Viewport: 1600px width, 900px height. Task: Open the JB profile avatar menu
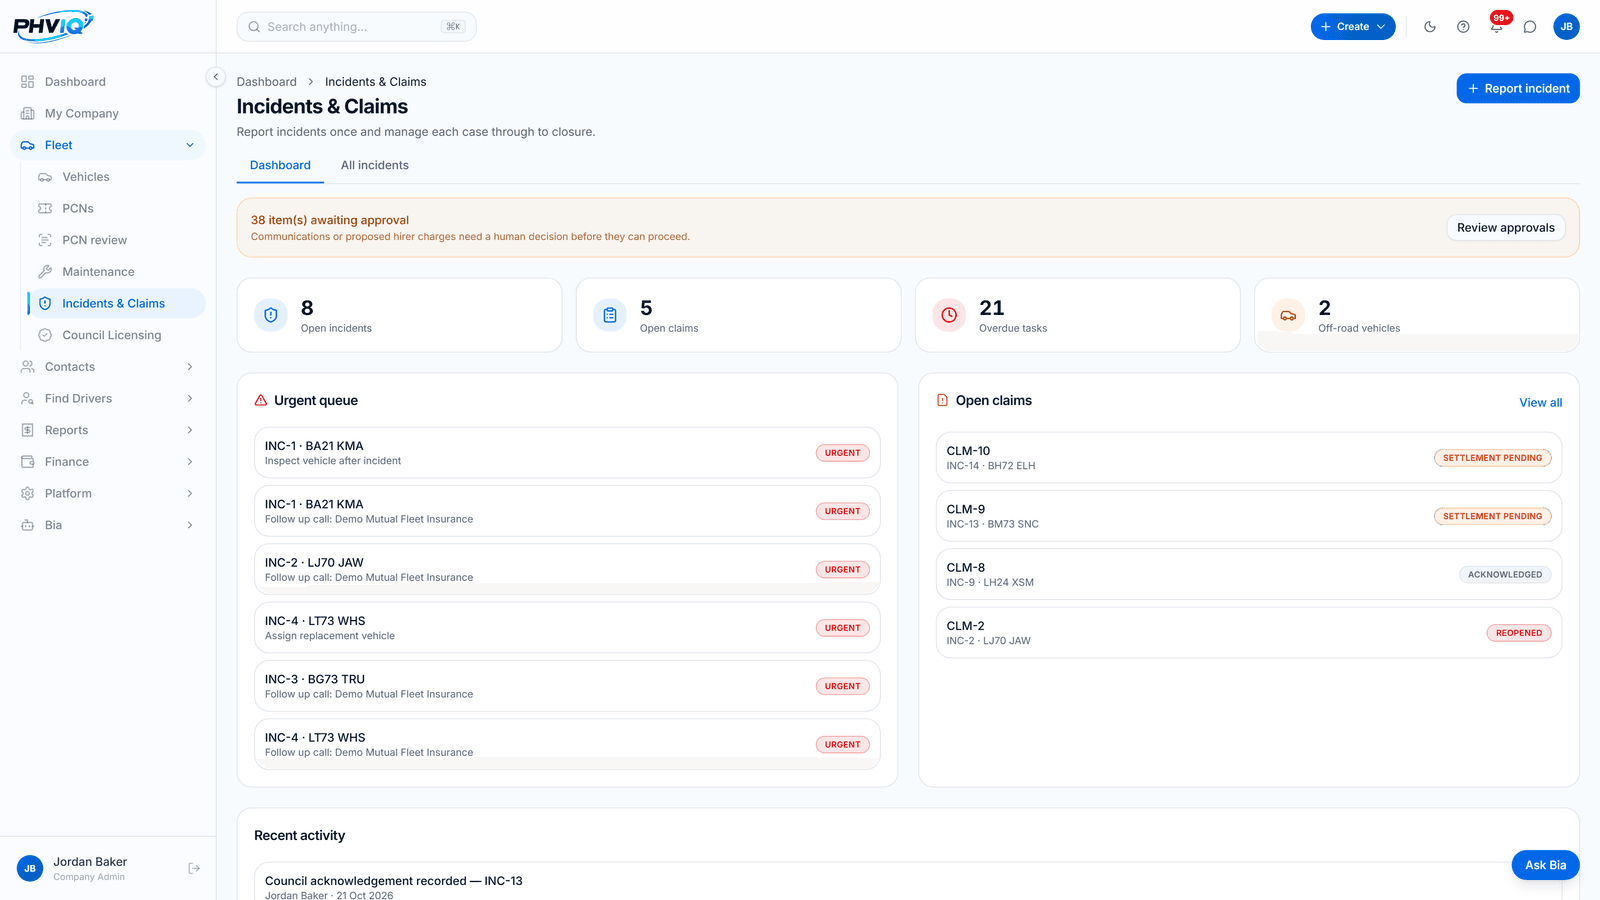pyautogui.click(x=1567, y=27)
